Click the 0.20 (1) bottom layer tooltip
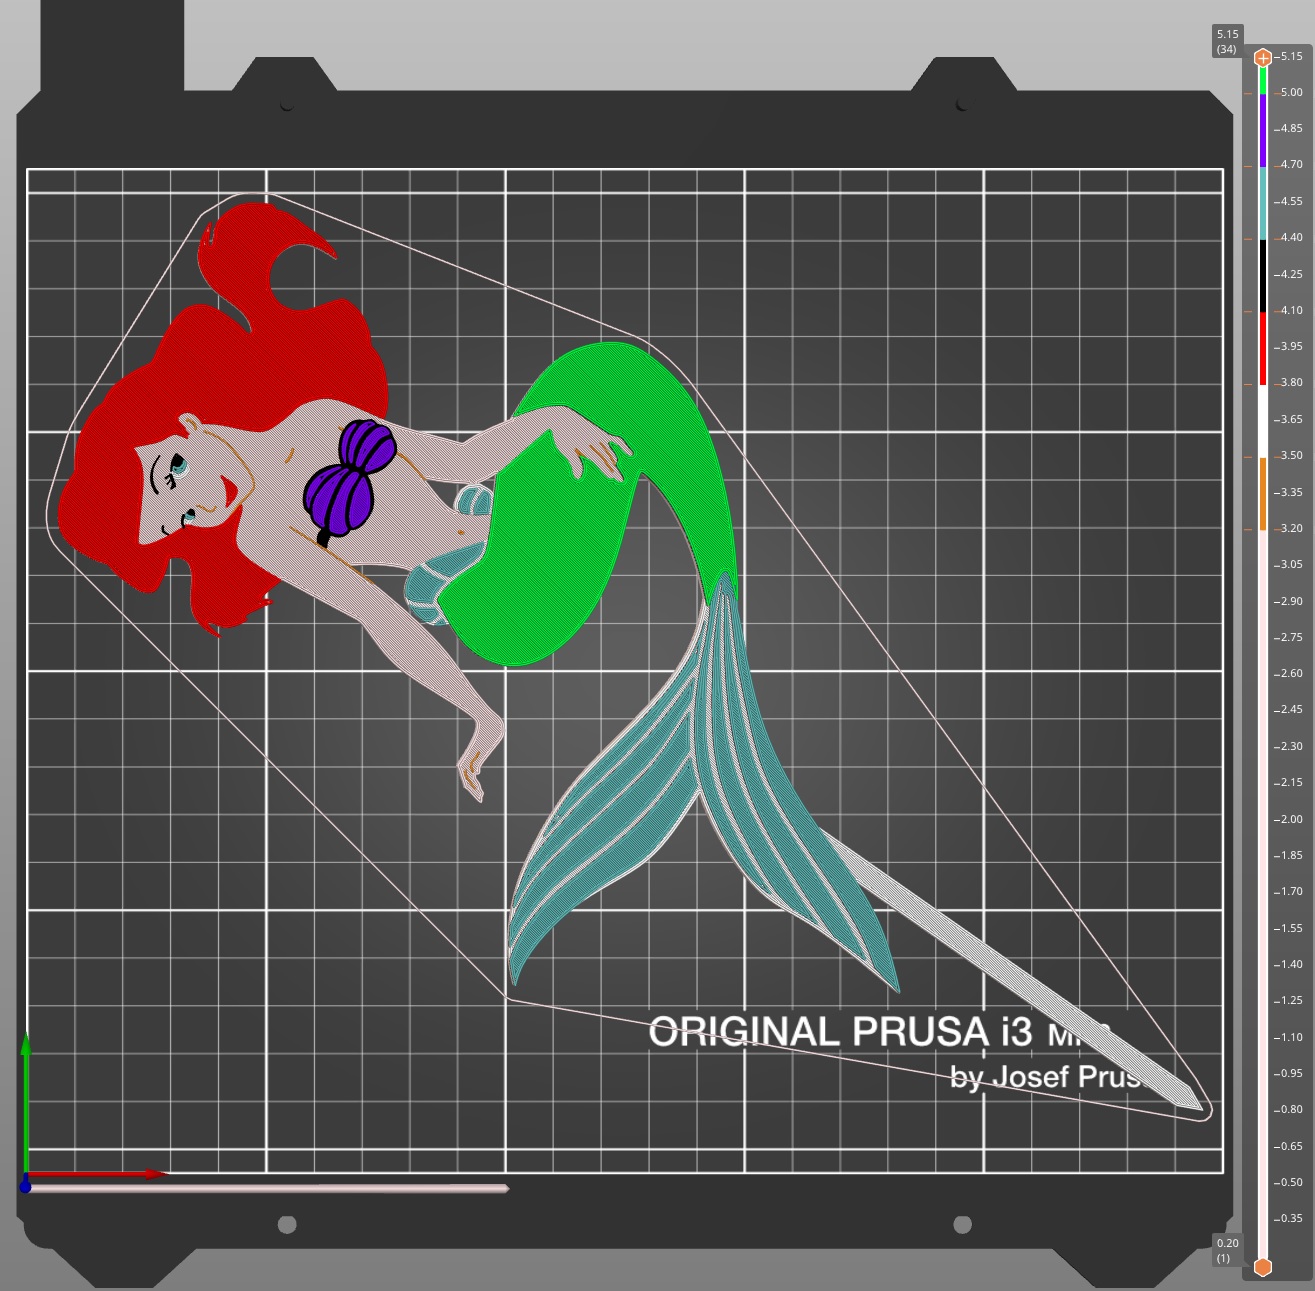Image resolution: width=1315 pixels, height=1291 pixels. pyautogui.click(x=1227, y=1250)
